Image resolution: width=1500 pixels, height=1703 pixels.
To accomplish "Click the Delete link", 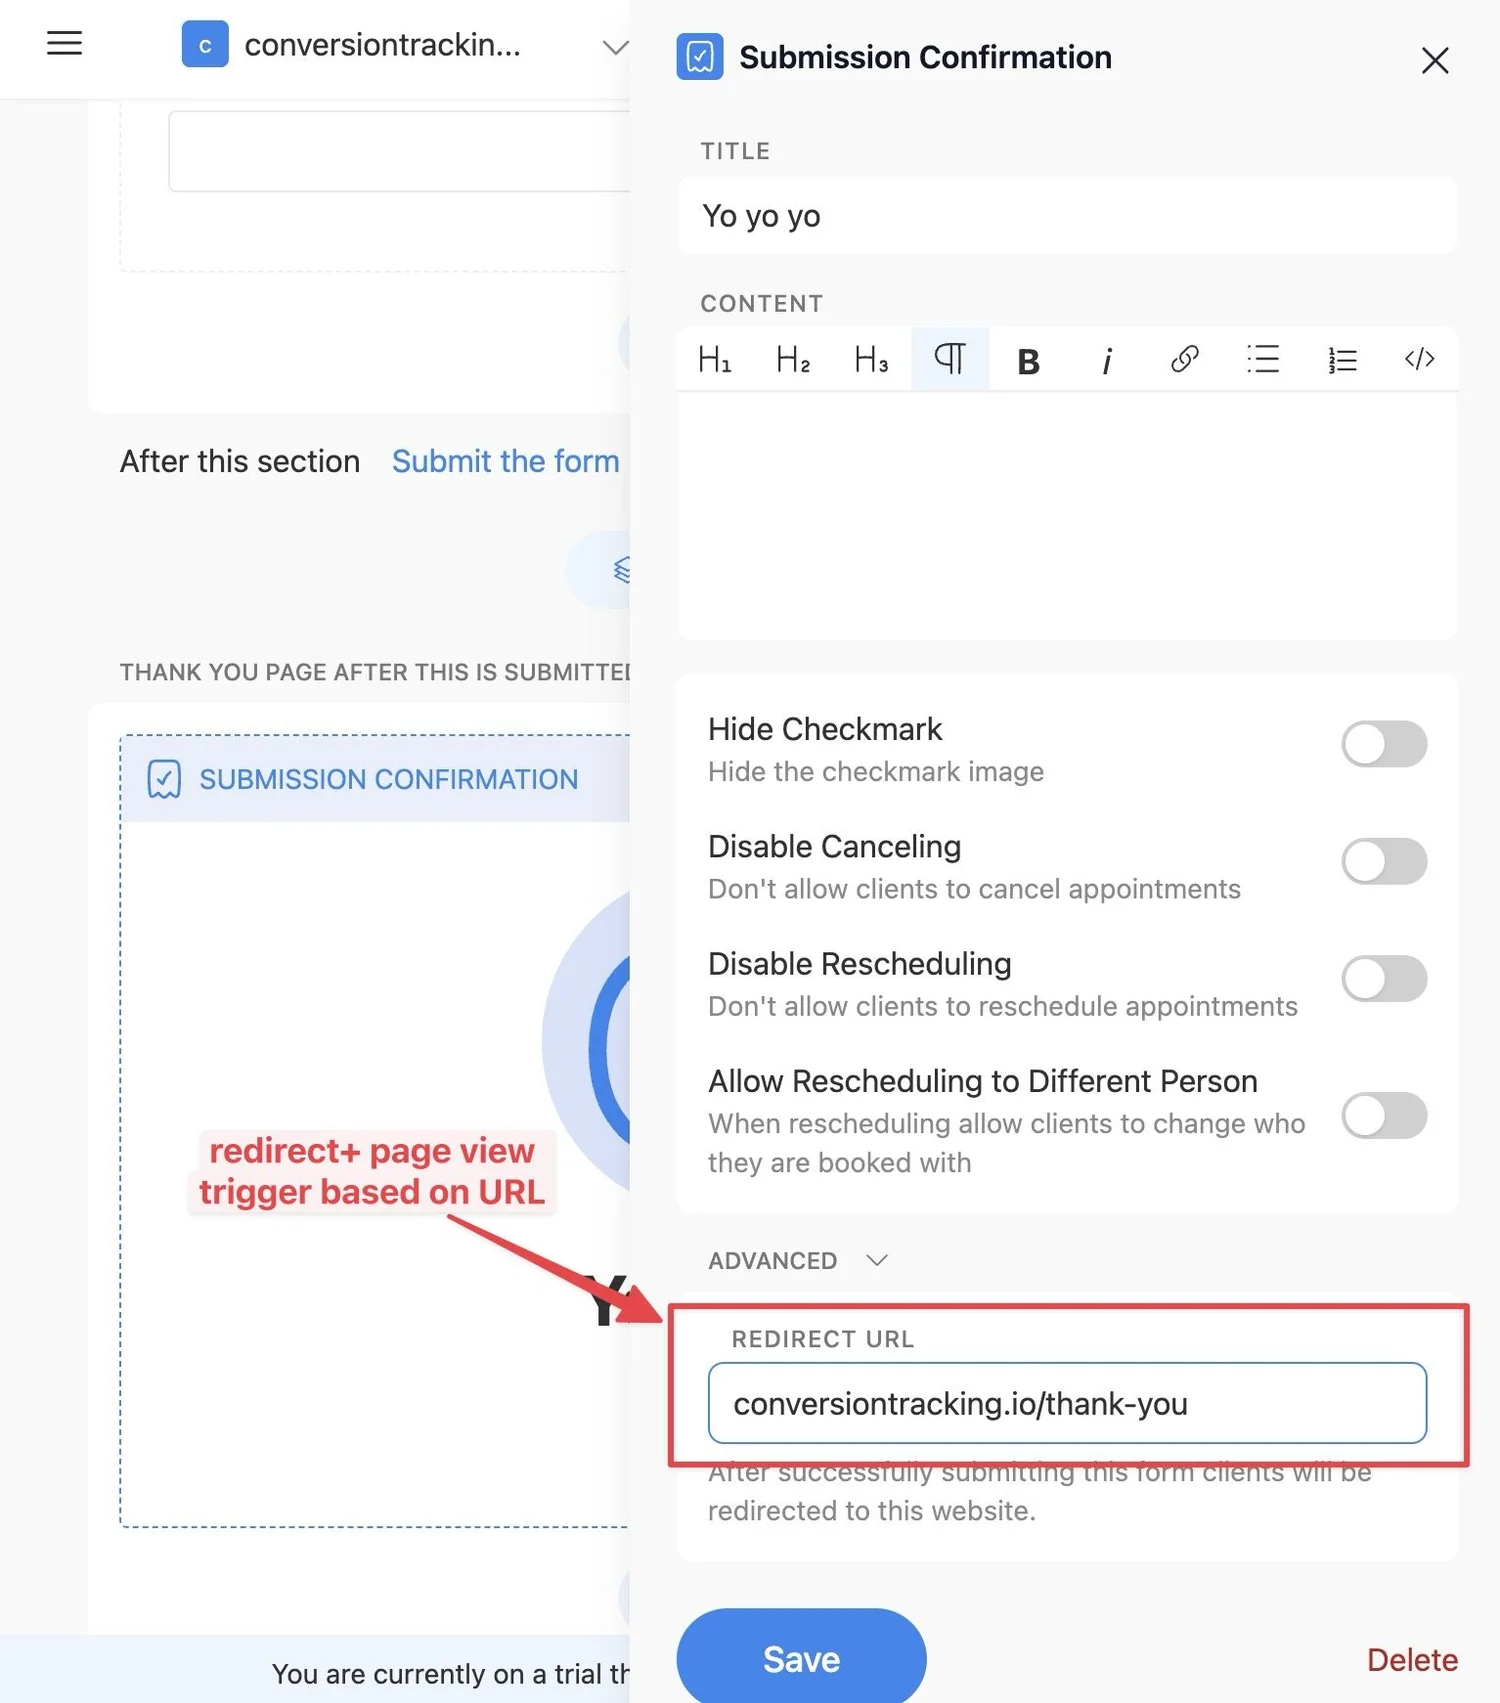I will point(1411,1659).
